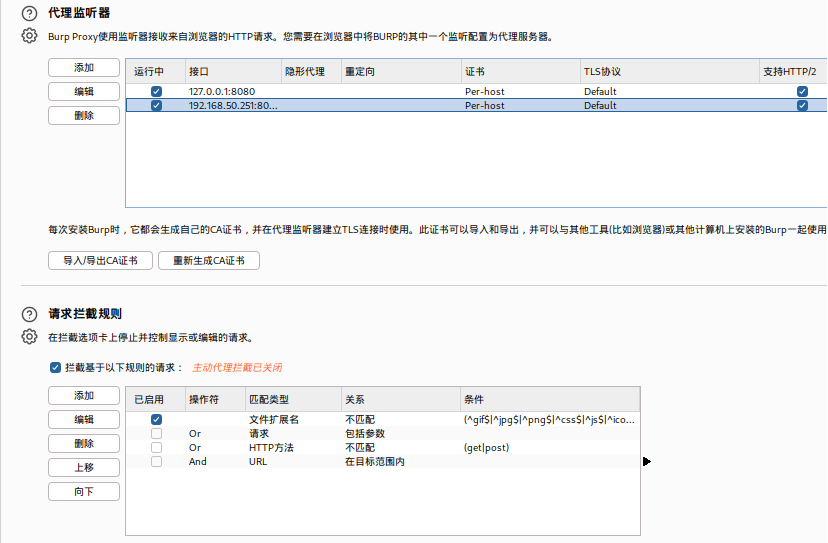
Task: Click Default TLS cell in 192.168.50.251 row
Action: coord(670,106)
